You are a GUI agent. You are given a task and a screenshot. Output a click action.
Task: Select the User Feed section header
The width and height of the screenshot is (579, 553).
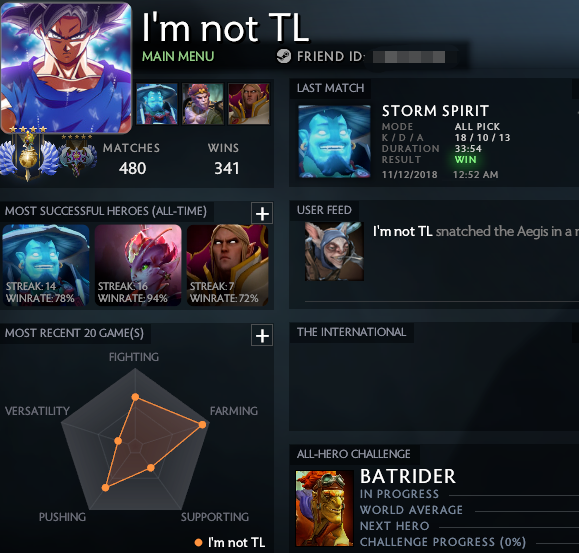(324, 210)
